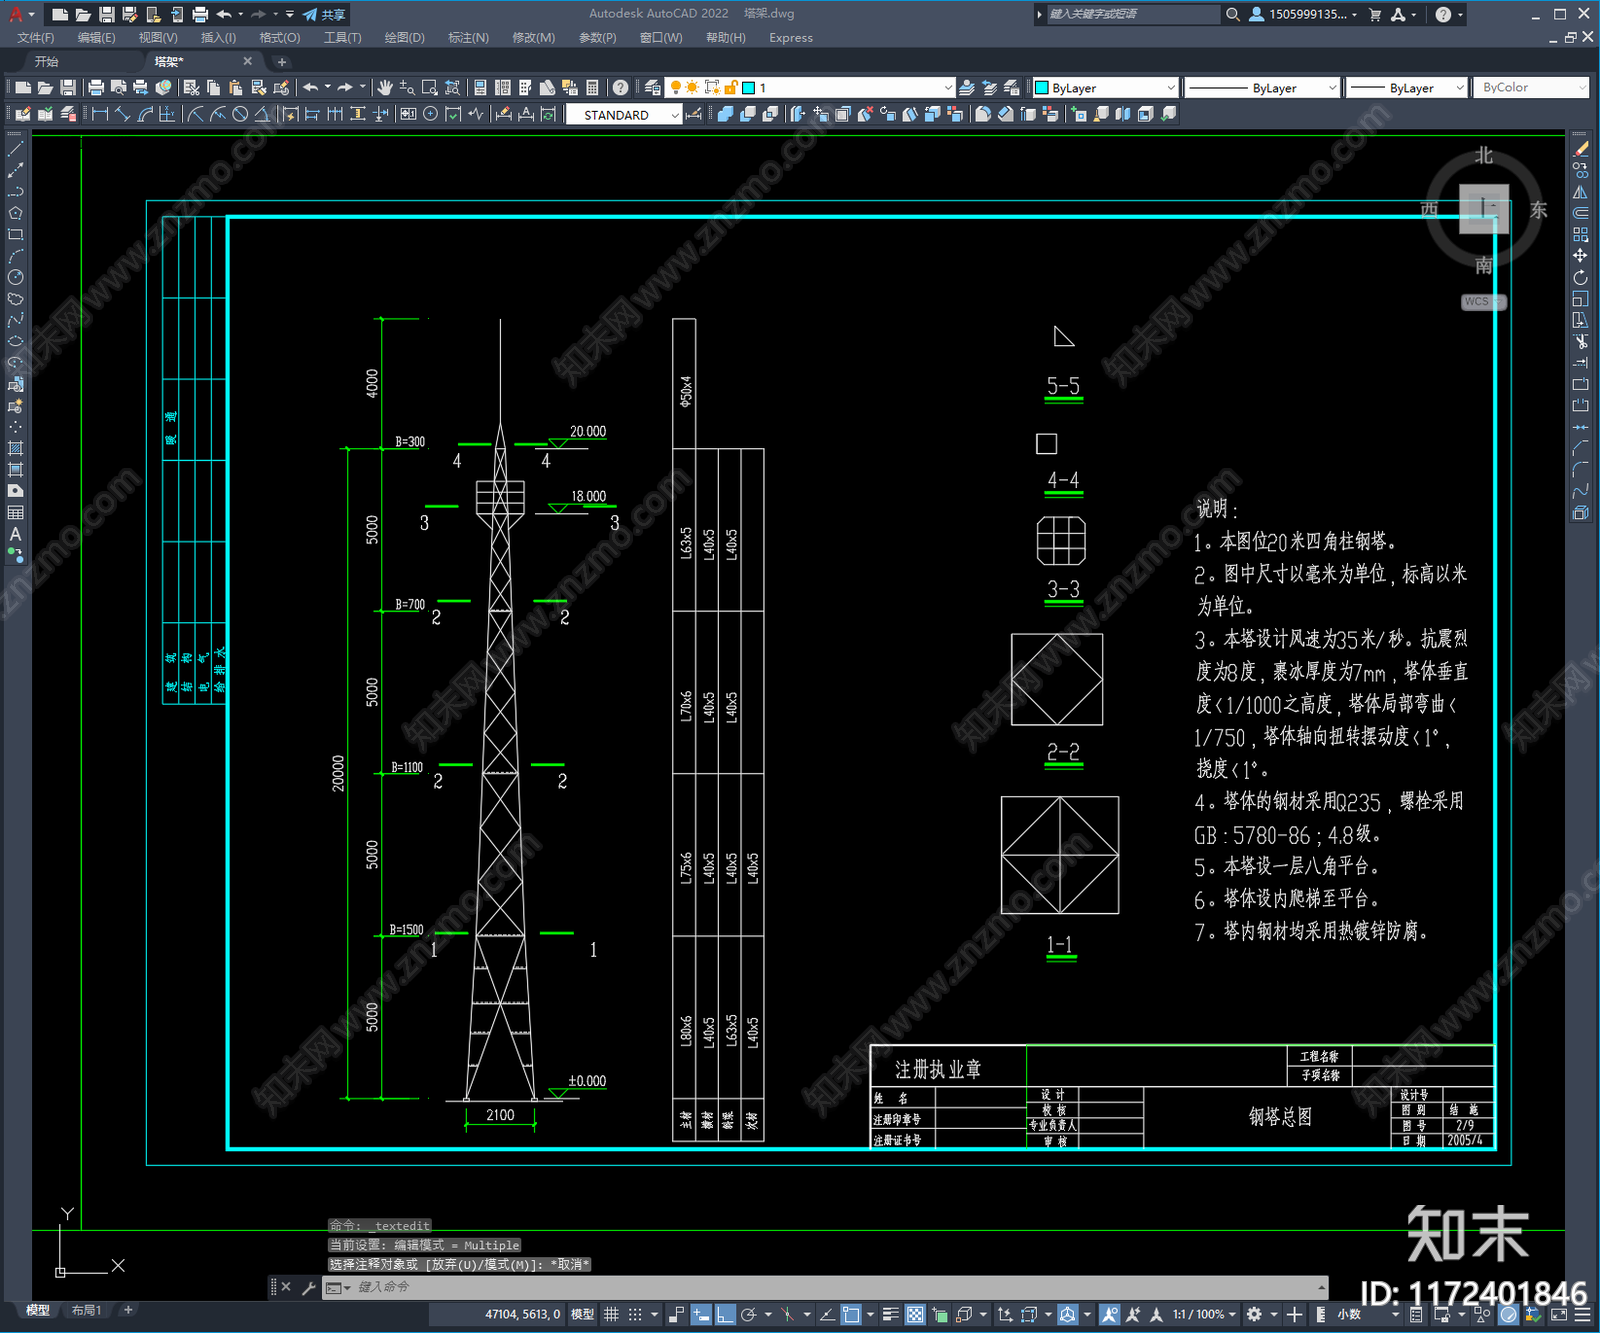Toggle ortho mode in the status bar

725,1314
